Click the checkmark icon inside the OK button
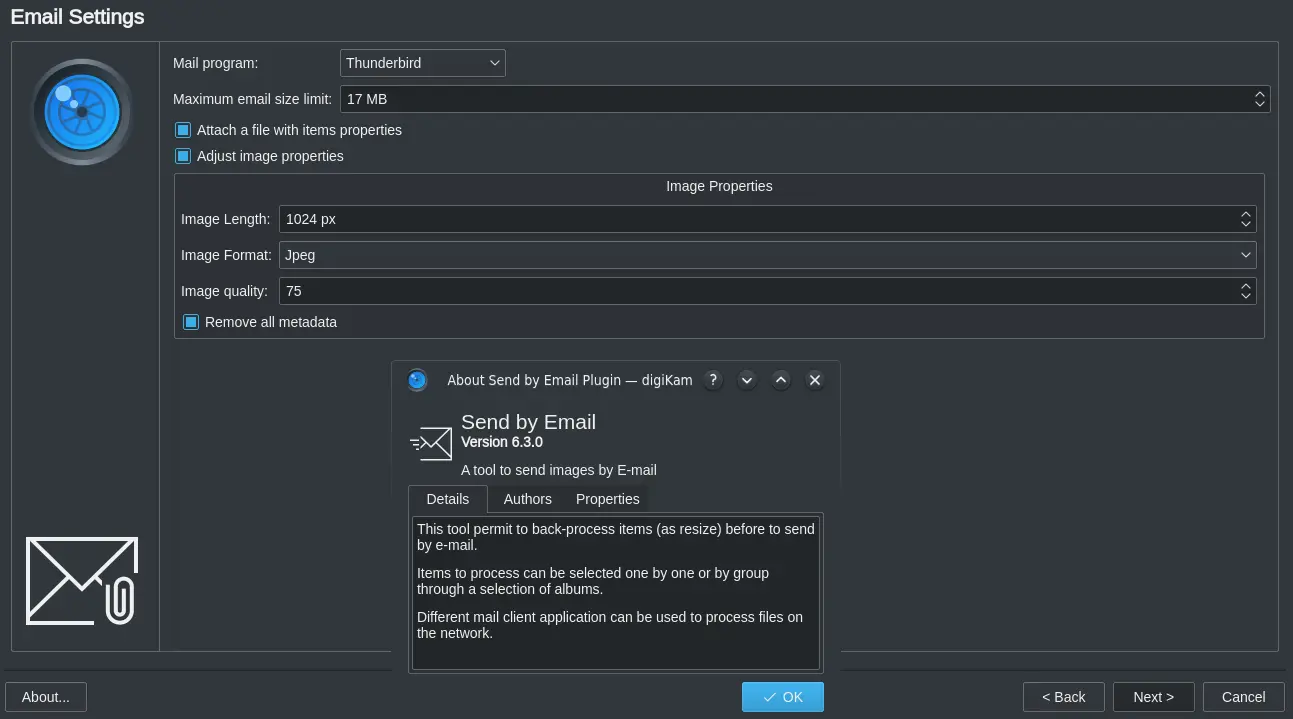1293x719 pixels. [769, 697]
